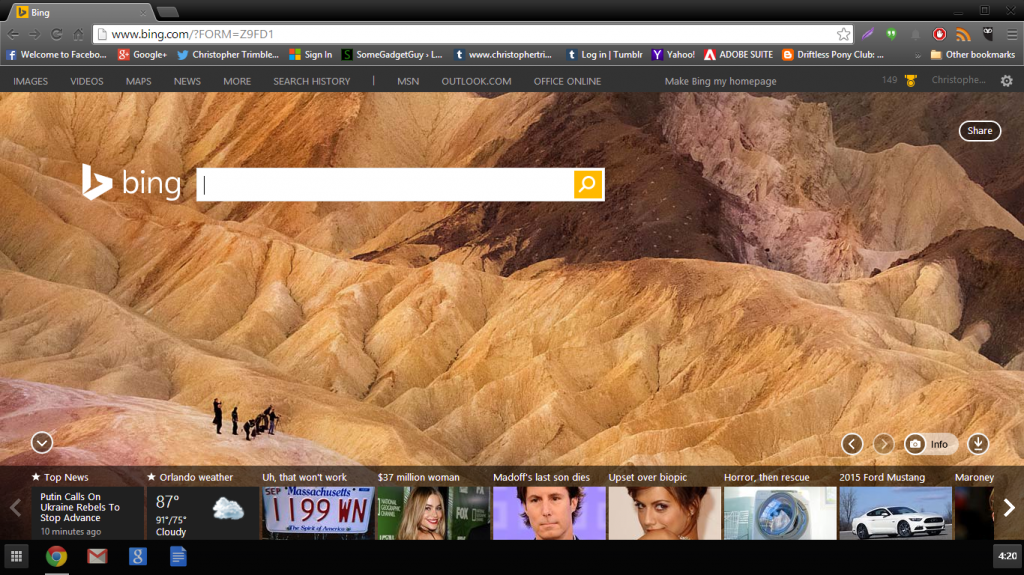Move news carousel back with left arrow
The height and width of the screenshot is (575, 1024).
15,508
